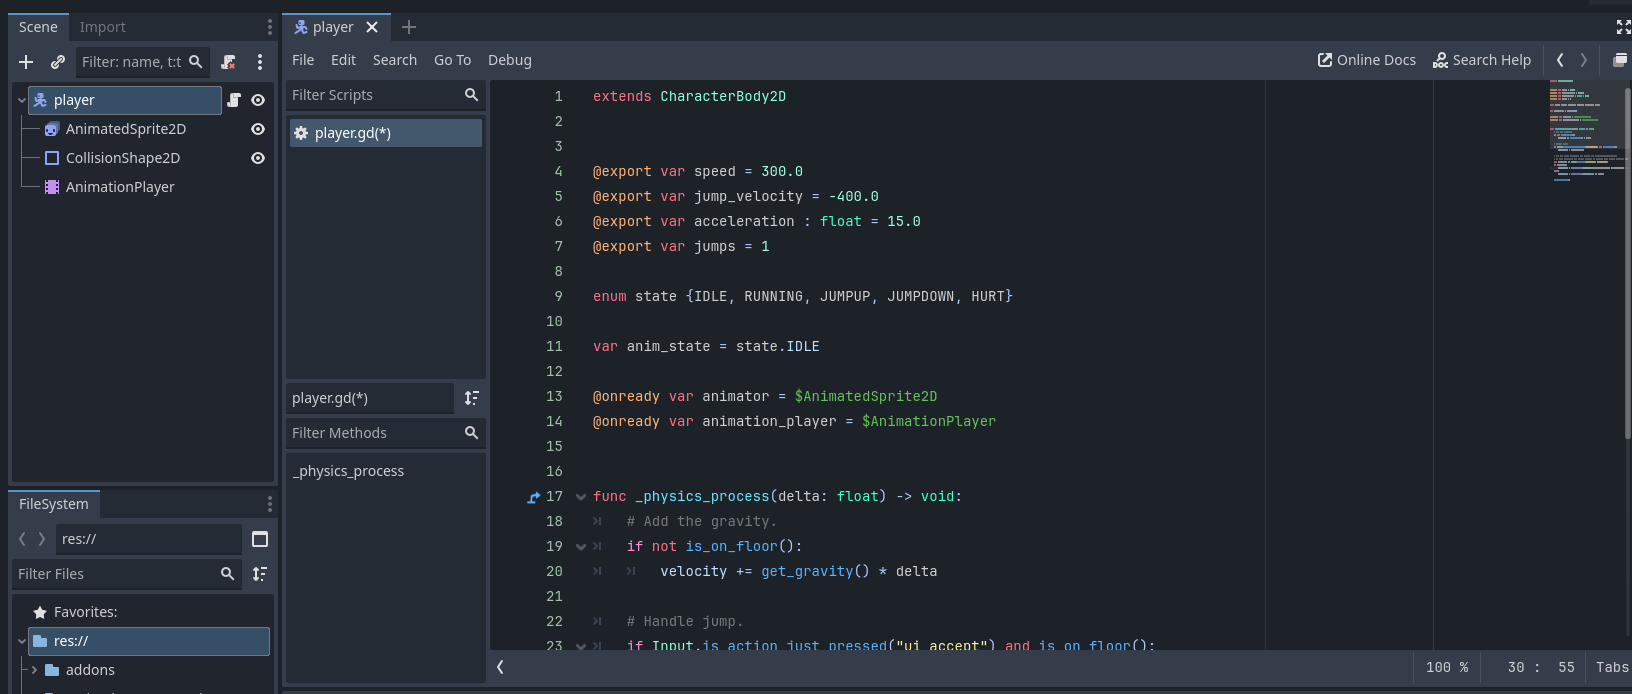The height and width of the screenshot is (694, 1632).
Task: Toggle alphabetical sorting of methods list
Action: (471, 398)
